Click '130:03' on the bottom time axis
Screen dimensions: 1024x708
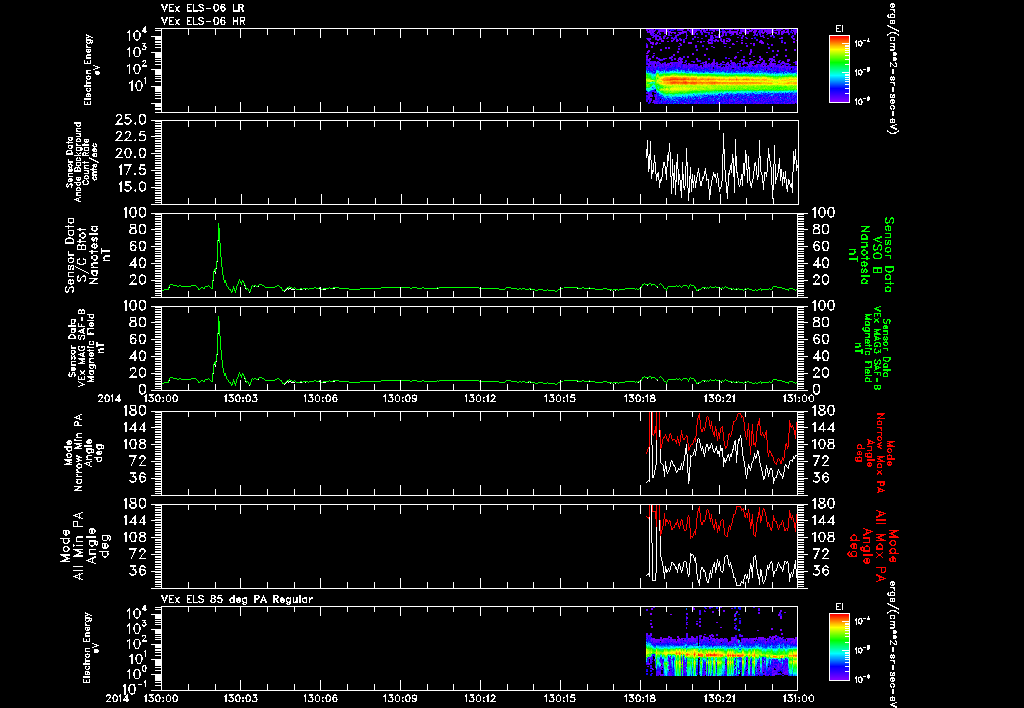tap(240, 698)
